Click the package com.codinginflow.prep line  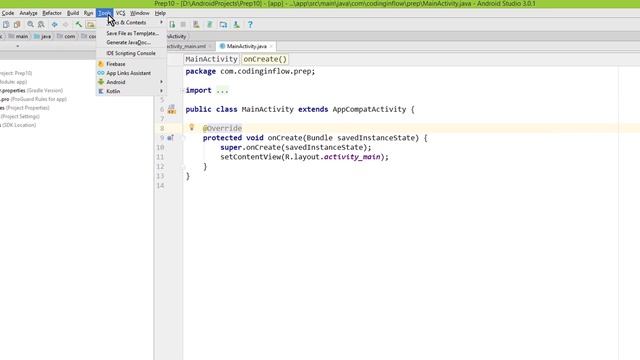pyautogui.click(x=250, y=71)
